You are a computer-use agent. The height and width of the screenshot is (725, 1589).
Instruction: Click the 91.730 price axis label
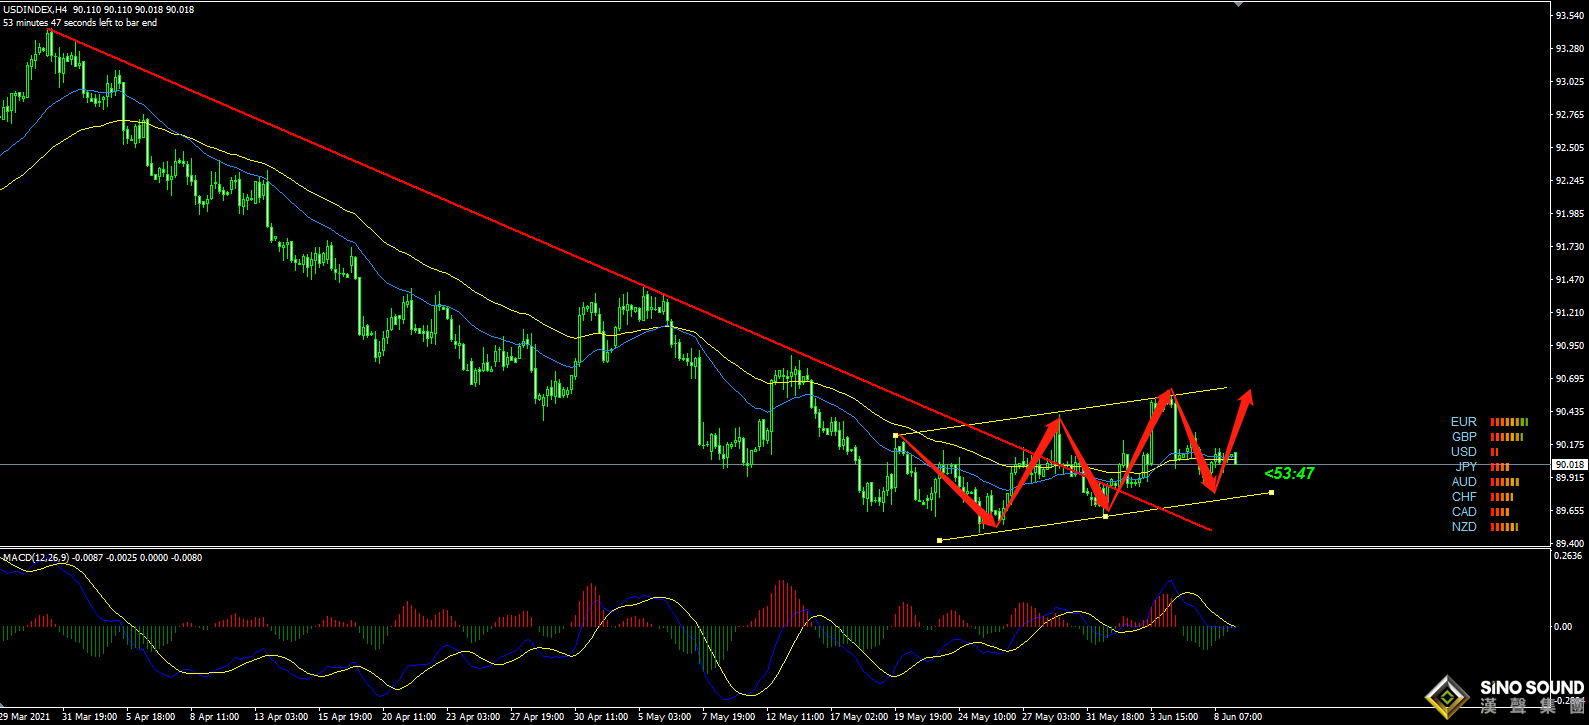(1570, 247)
